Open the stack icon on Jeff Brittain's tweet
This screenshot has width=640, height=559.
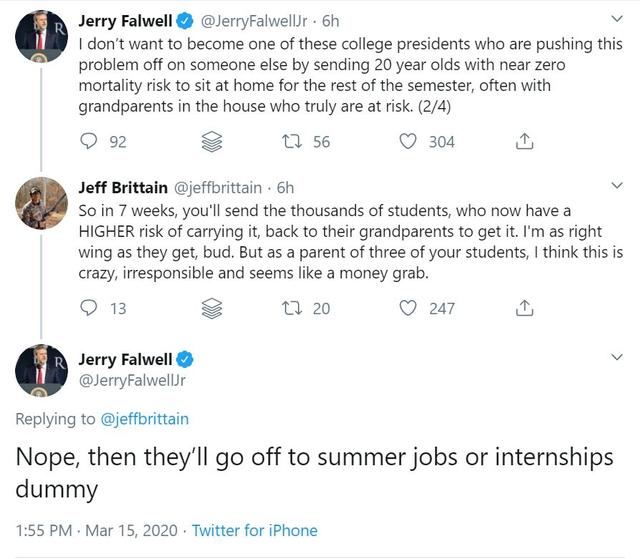[x=210, y=308]
